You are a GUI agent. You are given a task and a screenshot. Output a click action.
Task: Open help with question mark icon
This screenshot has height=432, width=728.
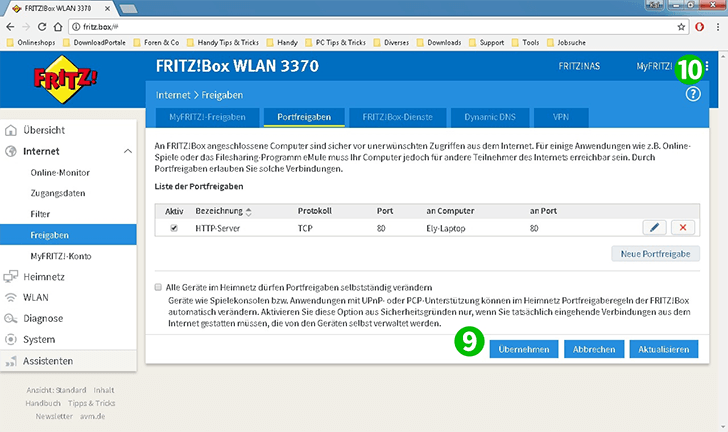pos(693,94)
